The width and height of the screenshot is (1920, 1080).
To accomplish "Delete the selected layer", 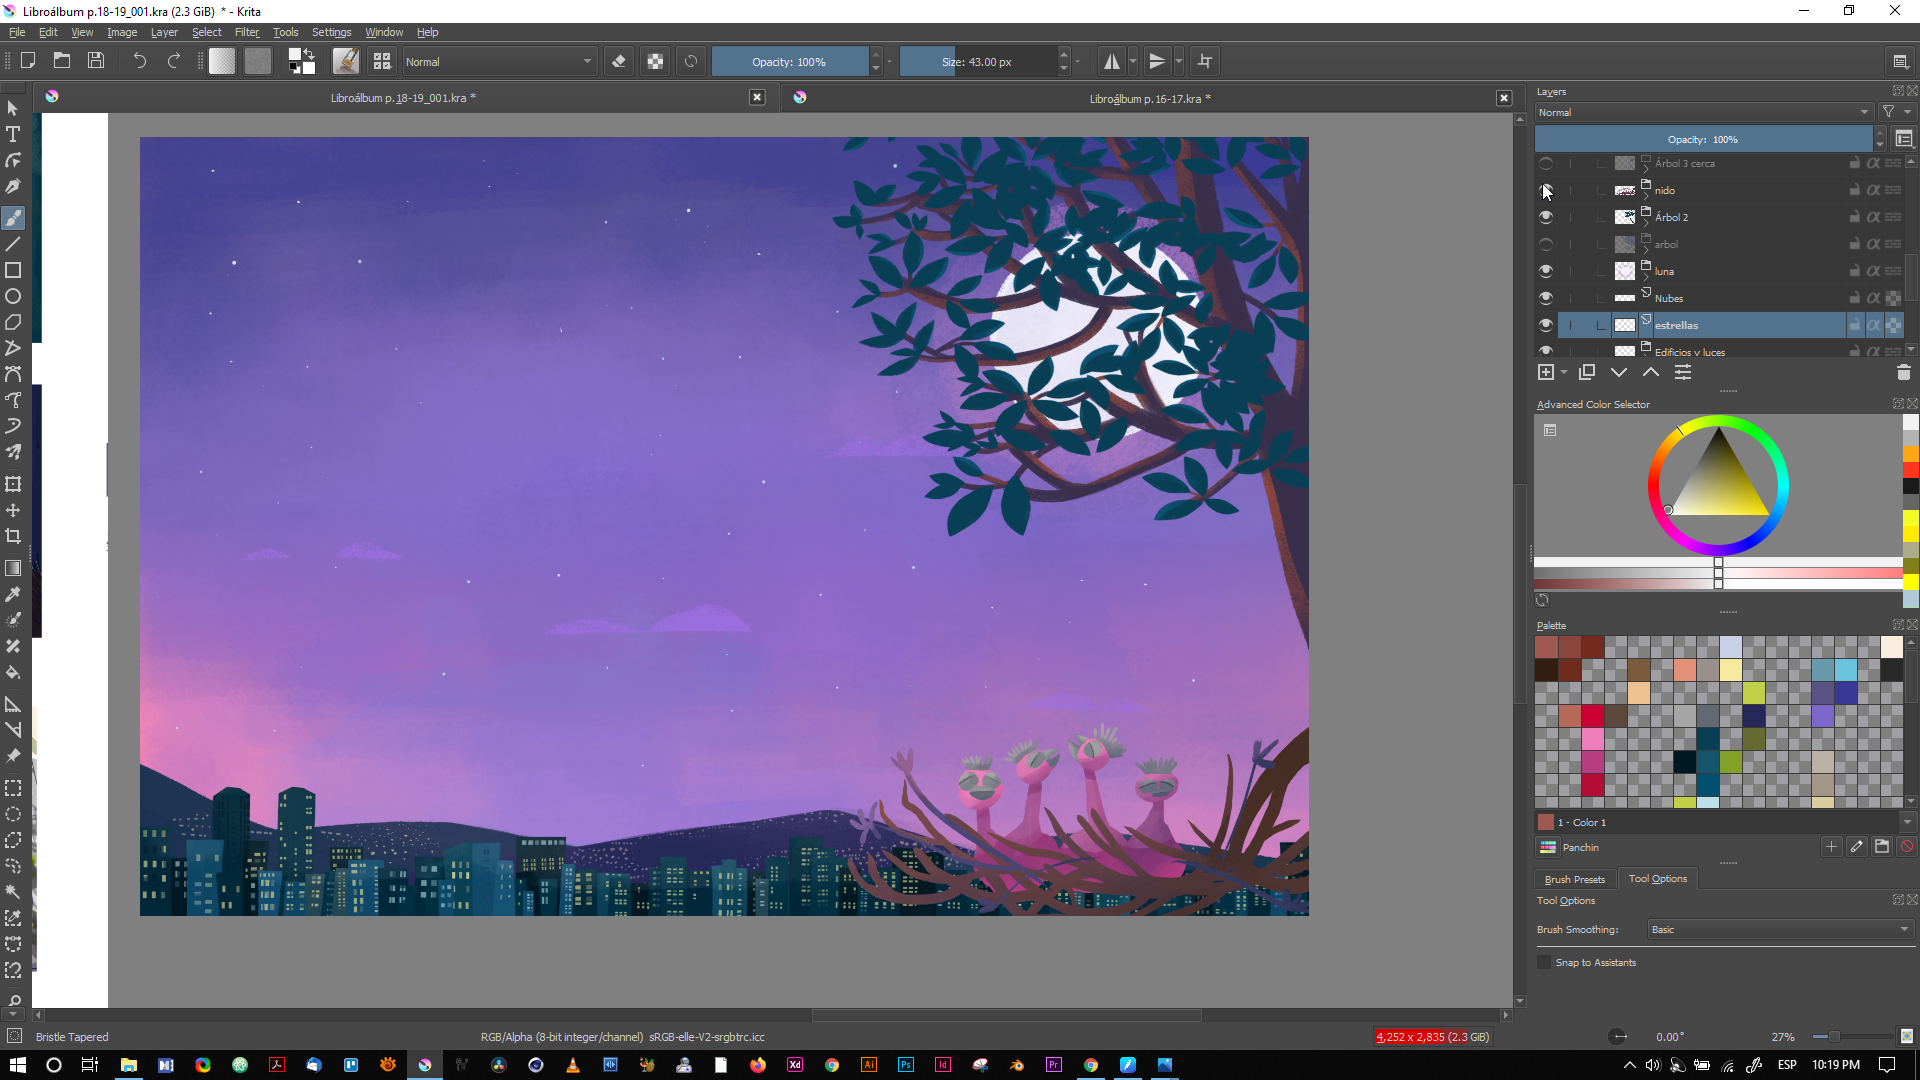I will [x=1903, y=372].
